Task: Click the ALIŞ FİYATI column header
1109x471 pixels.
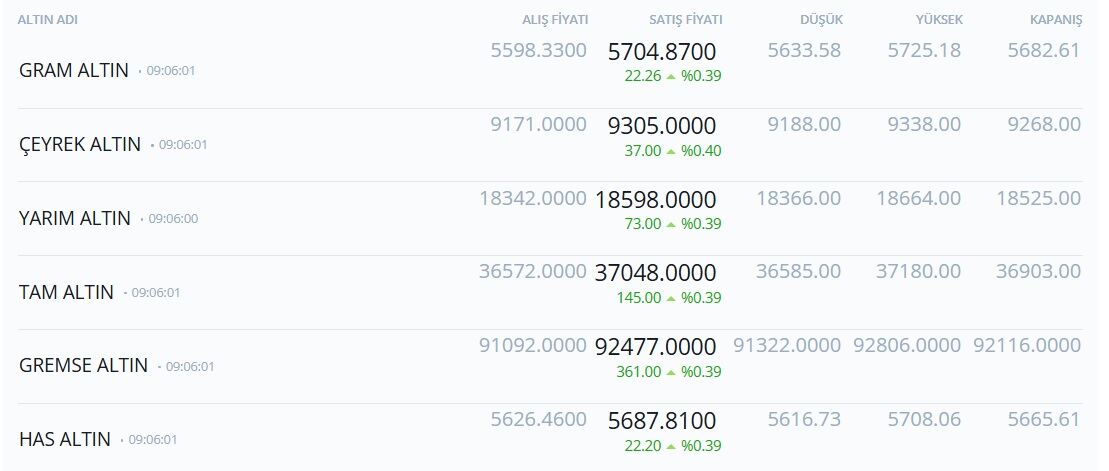Action: pyautogui.click(x=555, y=21)
